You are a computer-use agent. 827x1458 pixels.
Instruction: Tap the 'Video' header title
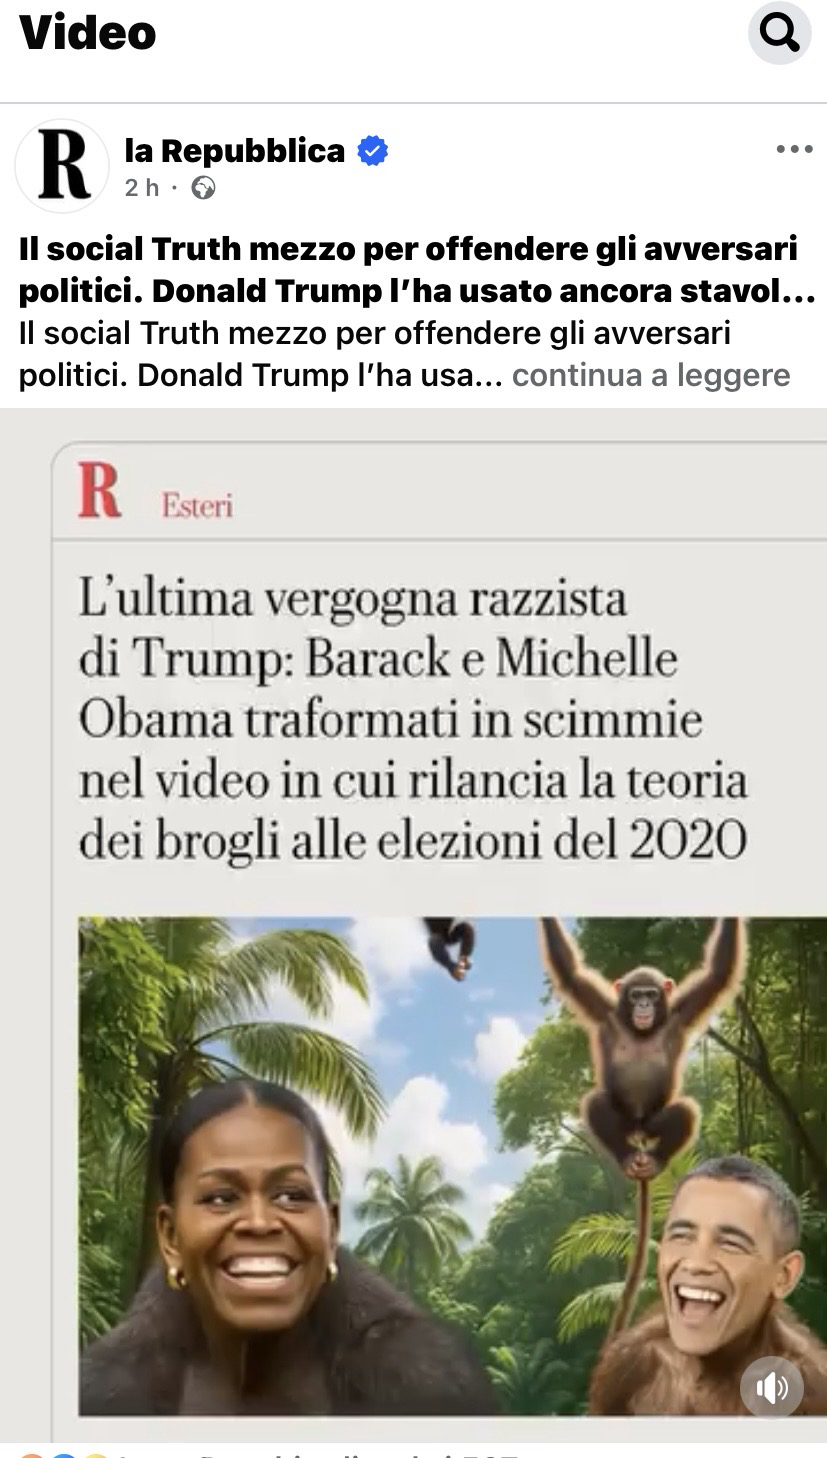click(88, 33)
